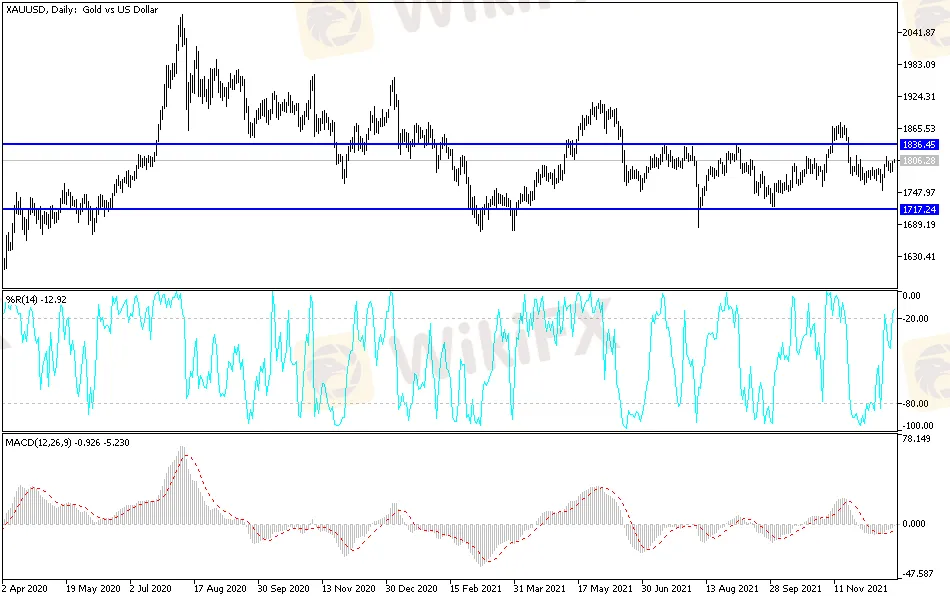Click the -20.00 Williams %R level label
The width and height of the screenshot is (950, 600).
pos(915,319)
